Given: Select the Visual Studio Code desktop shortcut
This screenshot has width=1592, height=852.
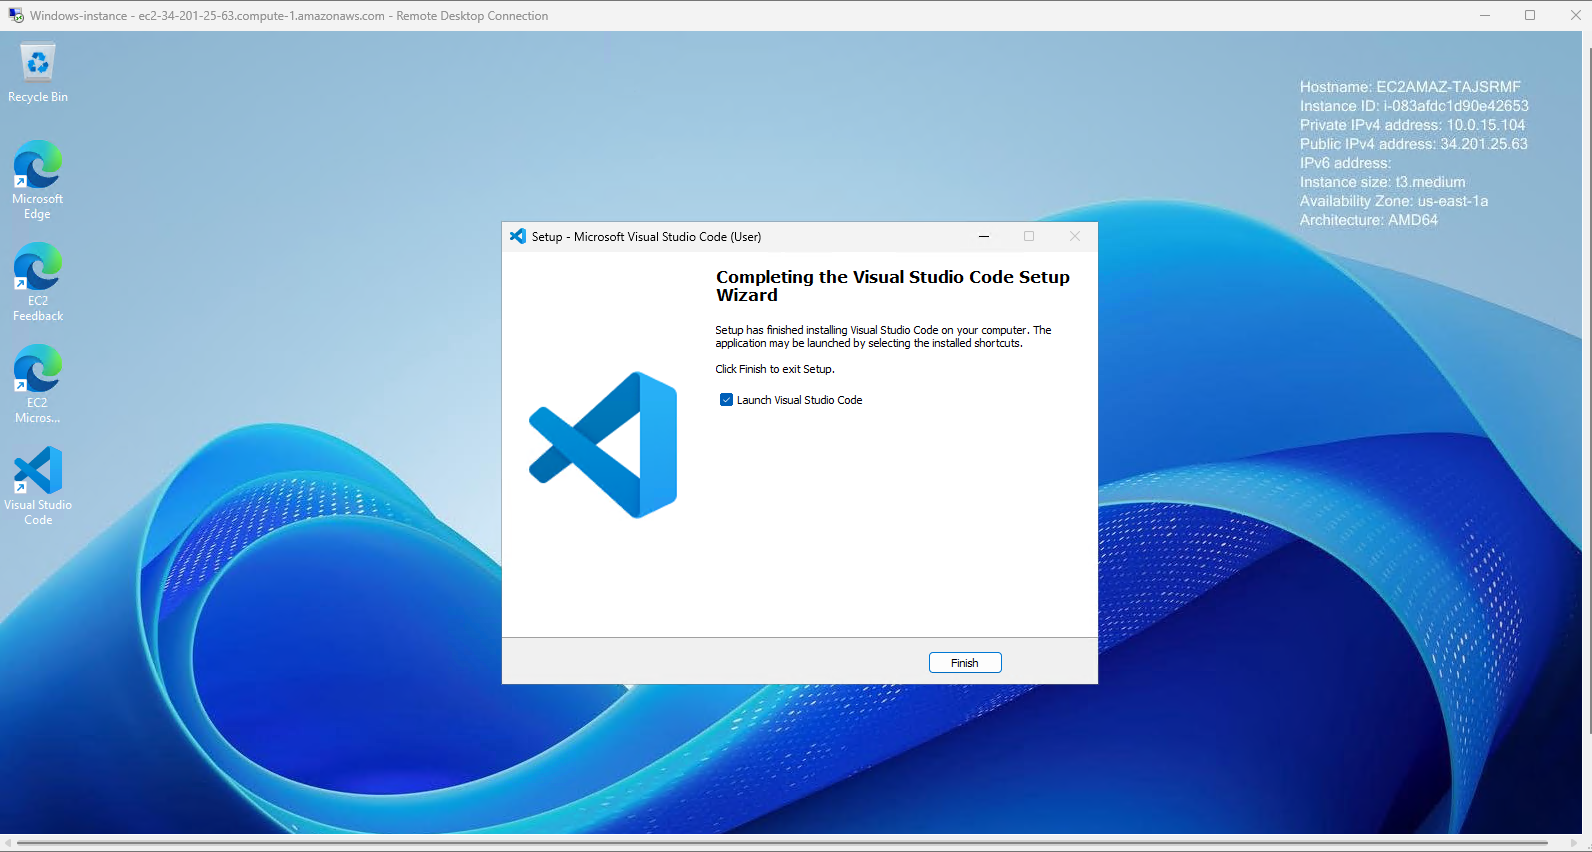Looking at the screenshot, I should tap(38, 486).
